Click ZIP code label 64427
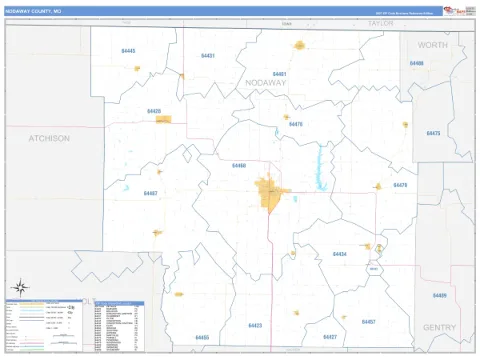The image size is (480, 360). tap(330, 337)
